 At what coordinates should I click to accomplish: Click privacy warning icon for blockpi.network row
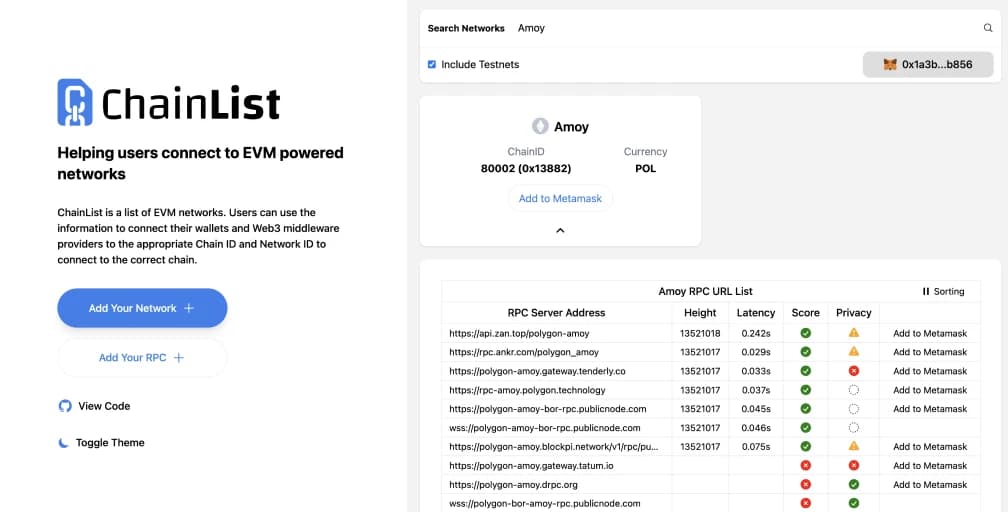(854, 446)
